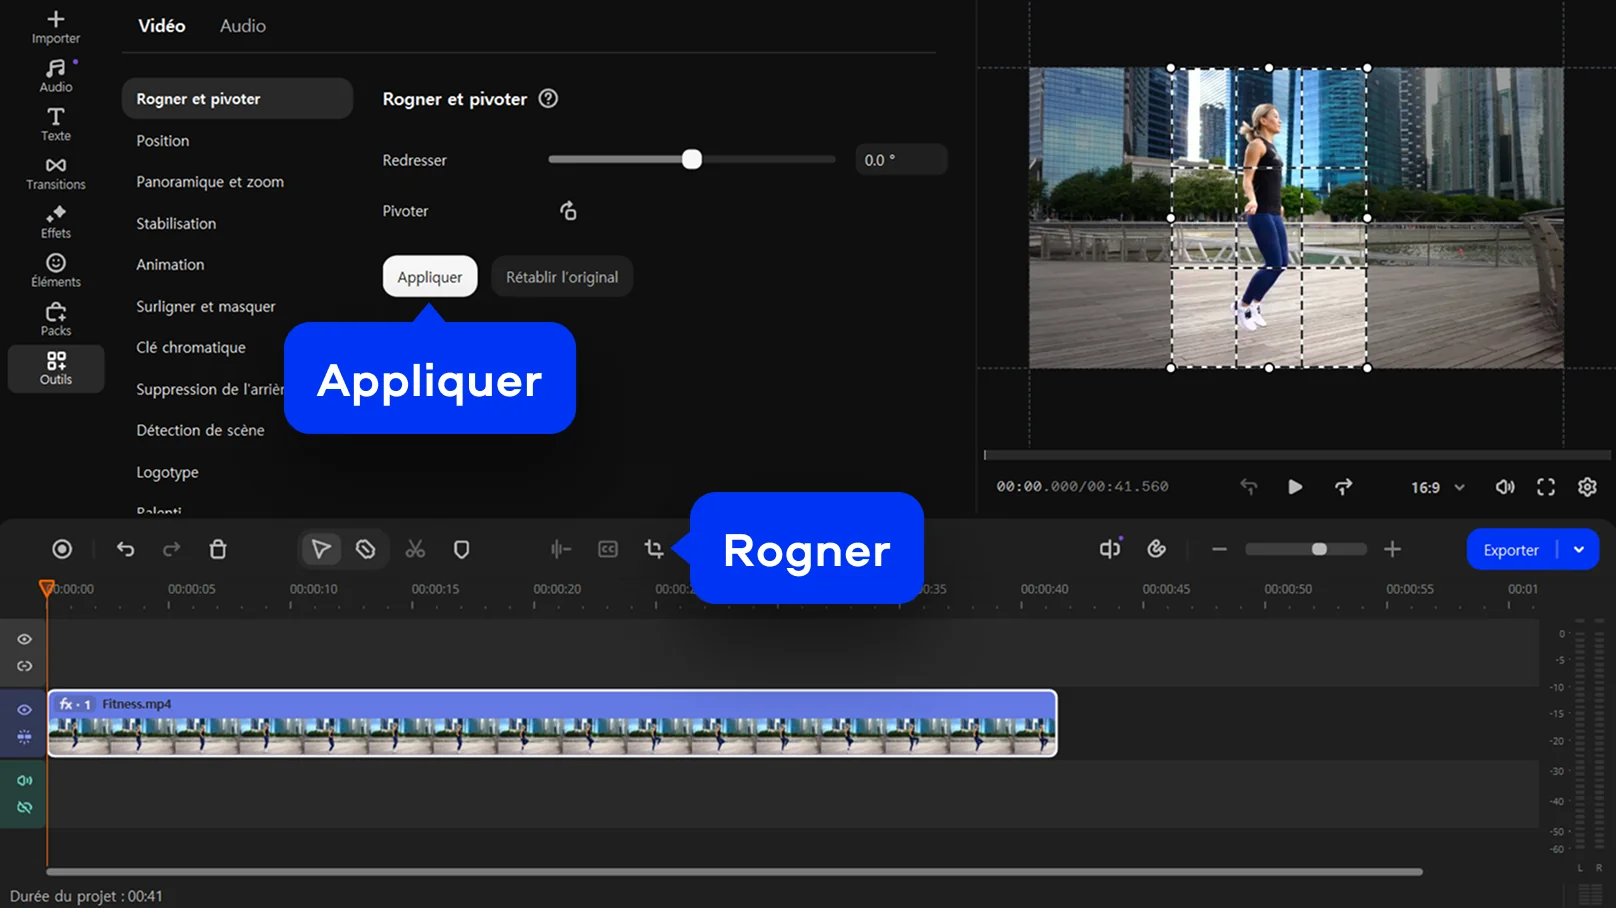Select Stabilisation in the tools list
Viewport: 1616px width, 908px height.
pyautogui.click(x=176, y=223)
